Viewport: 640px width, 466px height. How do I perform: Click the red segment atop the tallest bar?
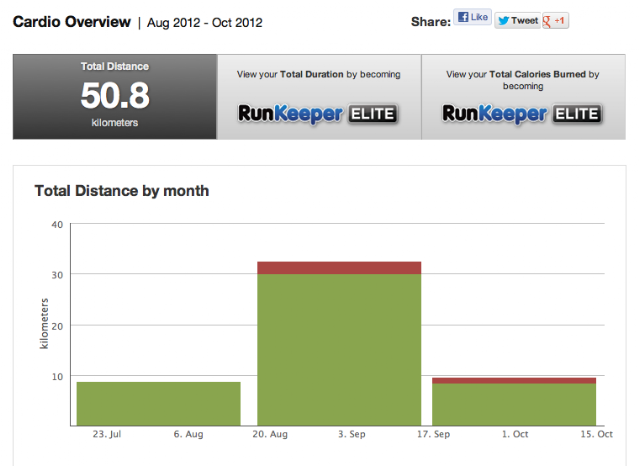339,268
